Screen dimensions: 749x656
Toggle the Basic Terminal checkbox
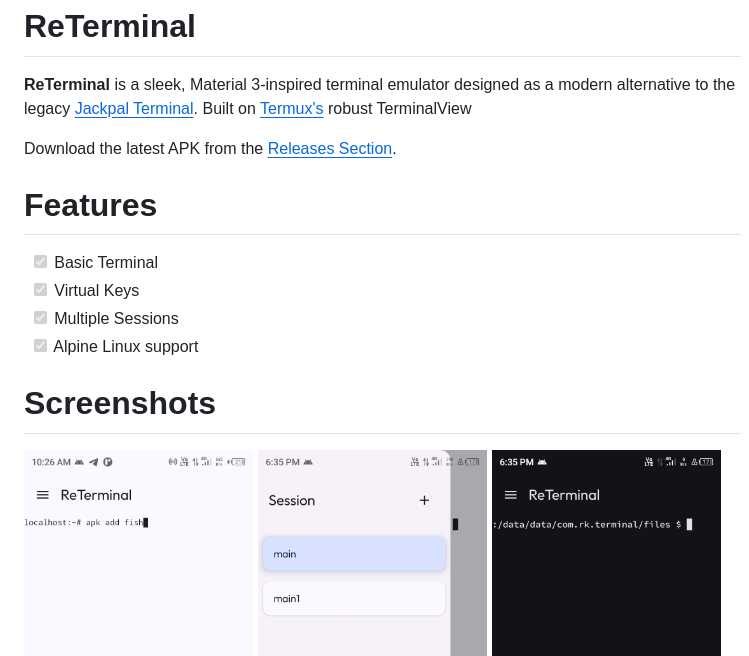point(41,262)
